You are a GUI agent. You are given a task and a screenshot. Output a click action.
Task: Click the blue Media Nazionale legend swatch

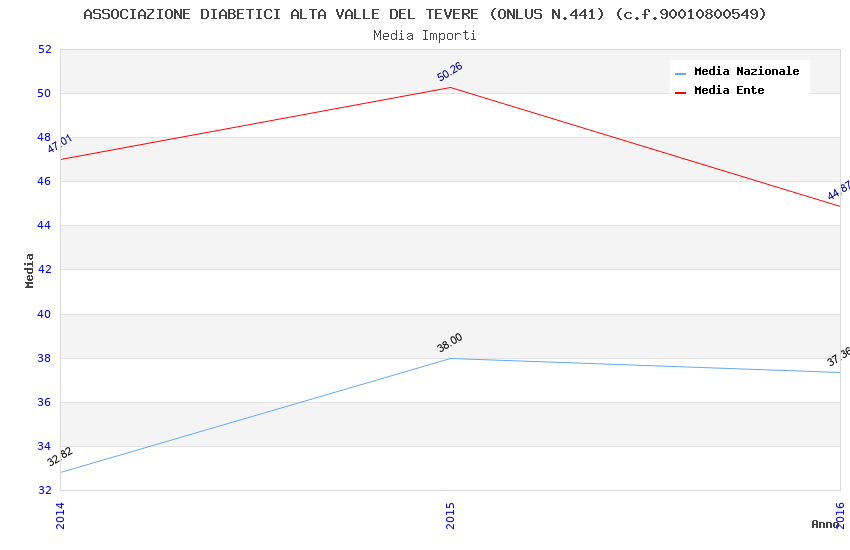[x=681, y=73]
